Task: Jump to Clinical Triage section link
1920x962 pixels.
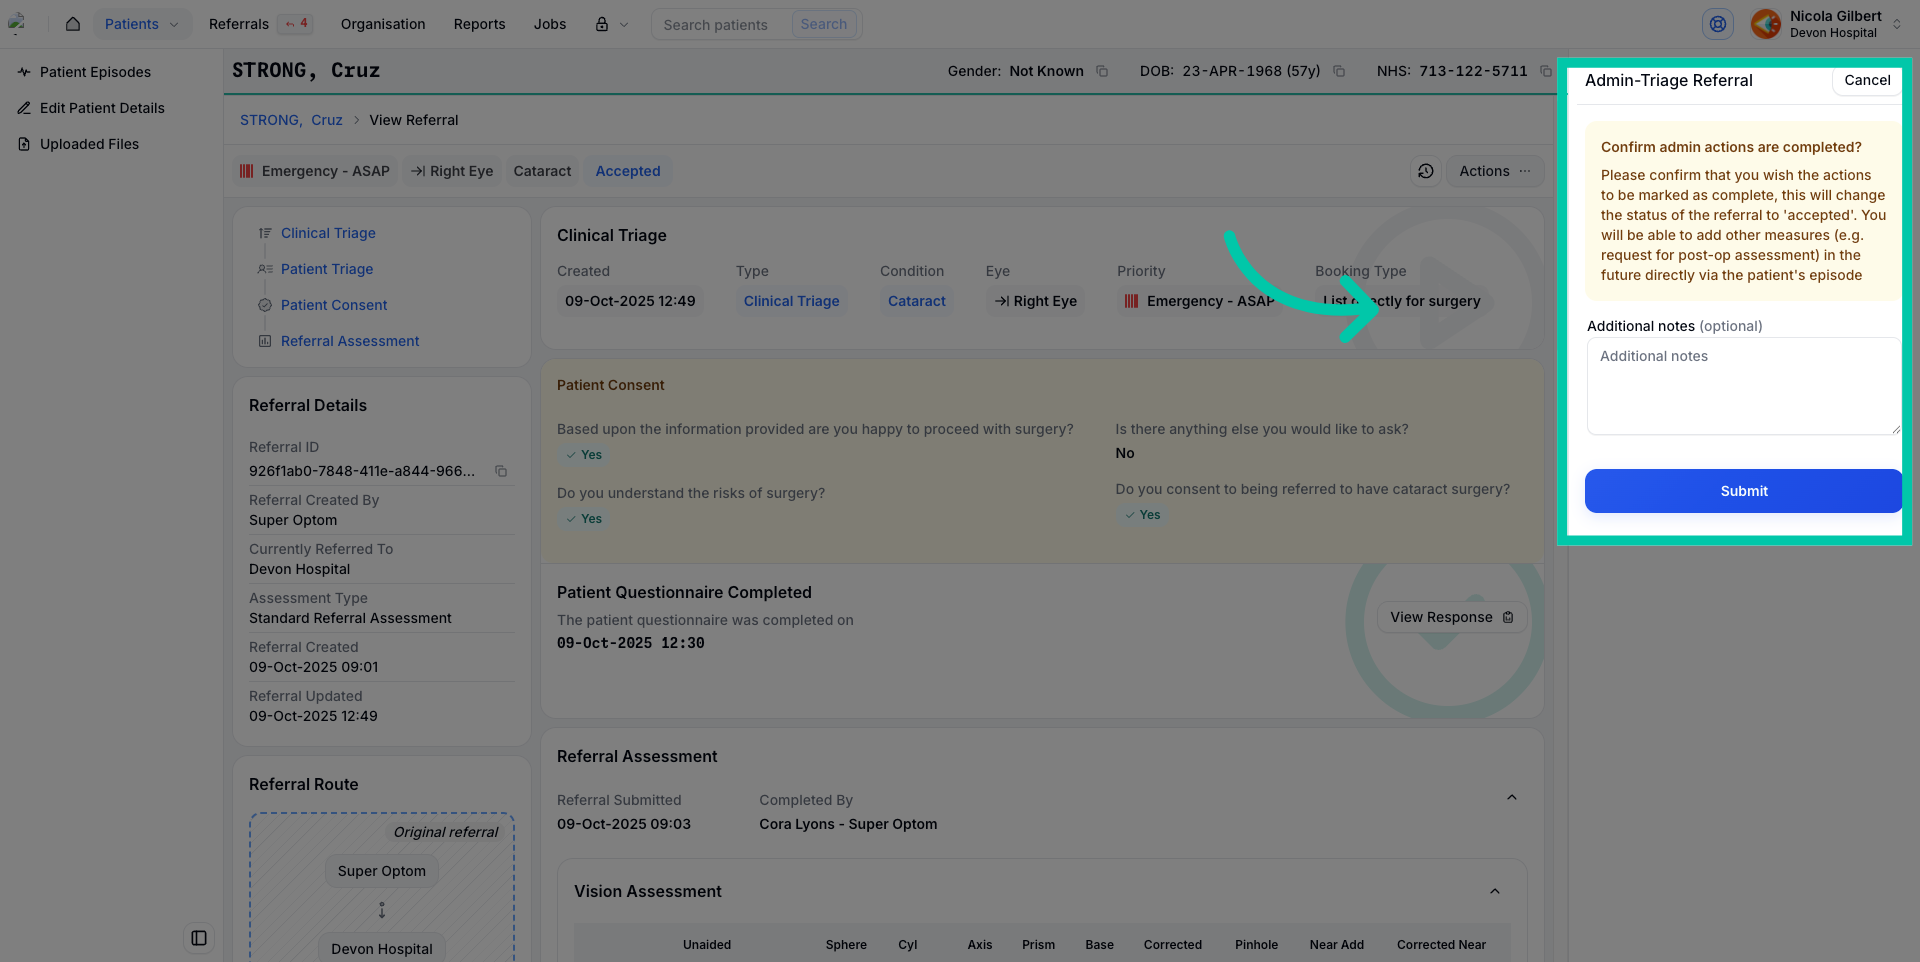Action: coord(328,233)
